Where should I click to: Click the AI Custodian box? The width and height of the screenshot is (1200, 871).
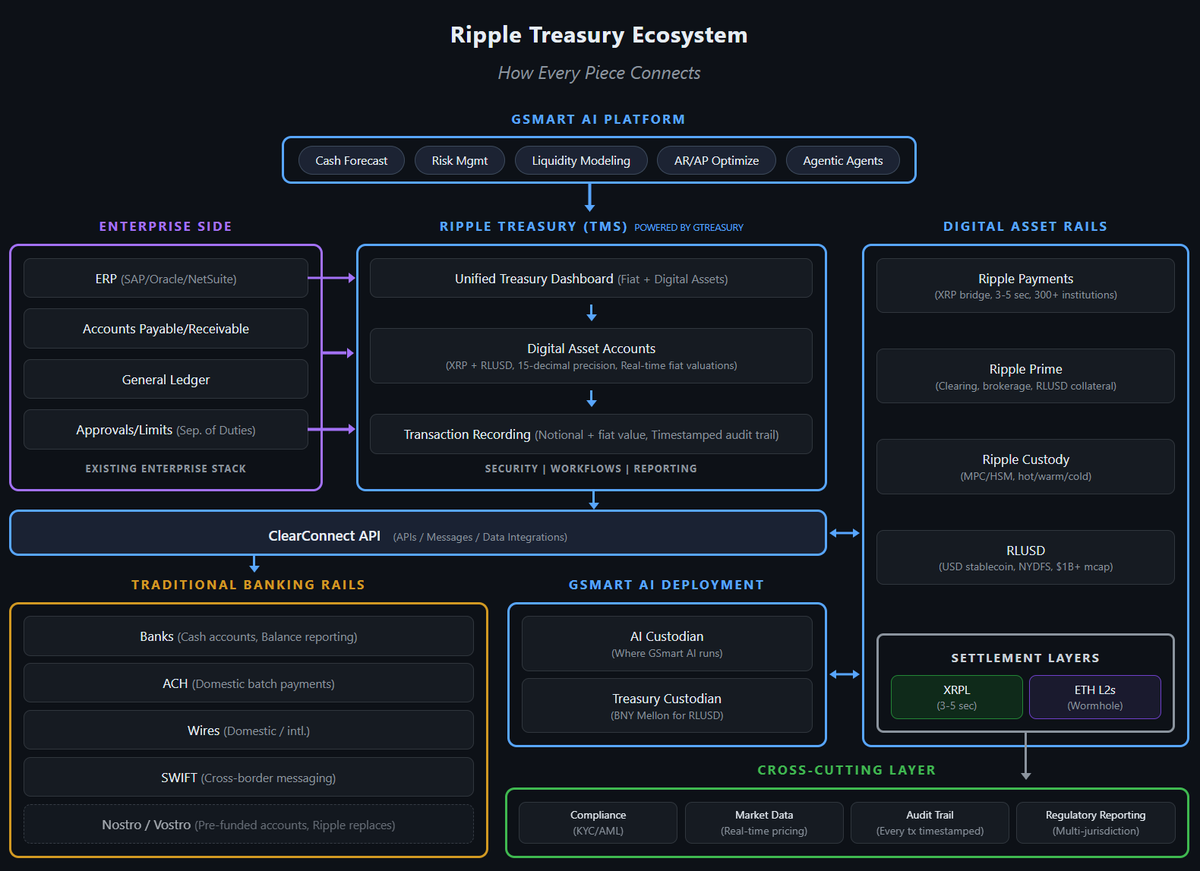667,644
